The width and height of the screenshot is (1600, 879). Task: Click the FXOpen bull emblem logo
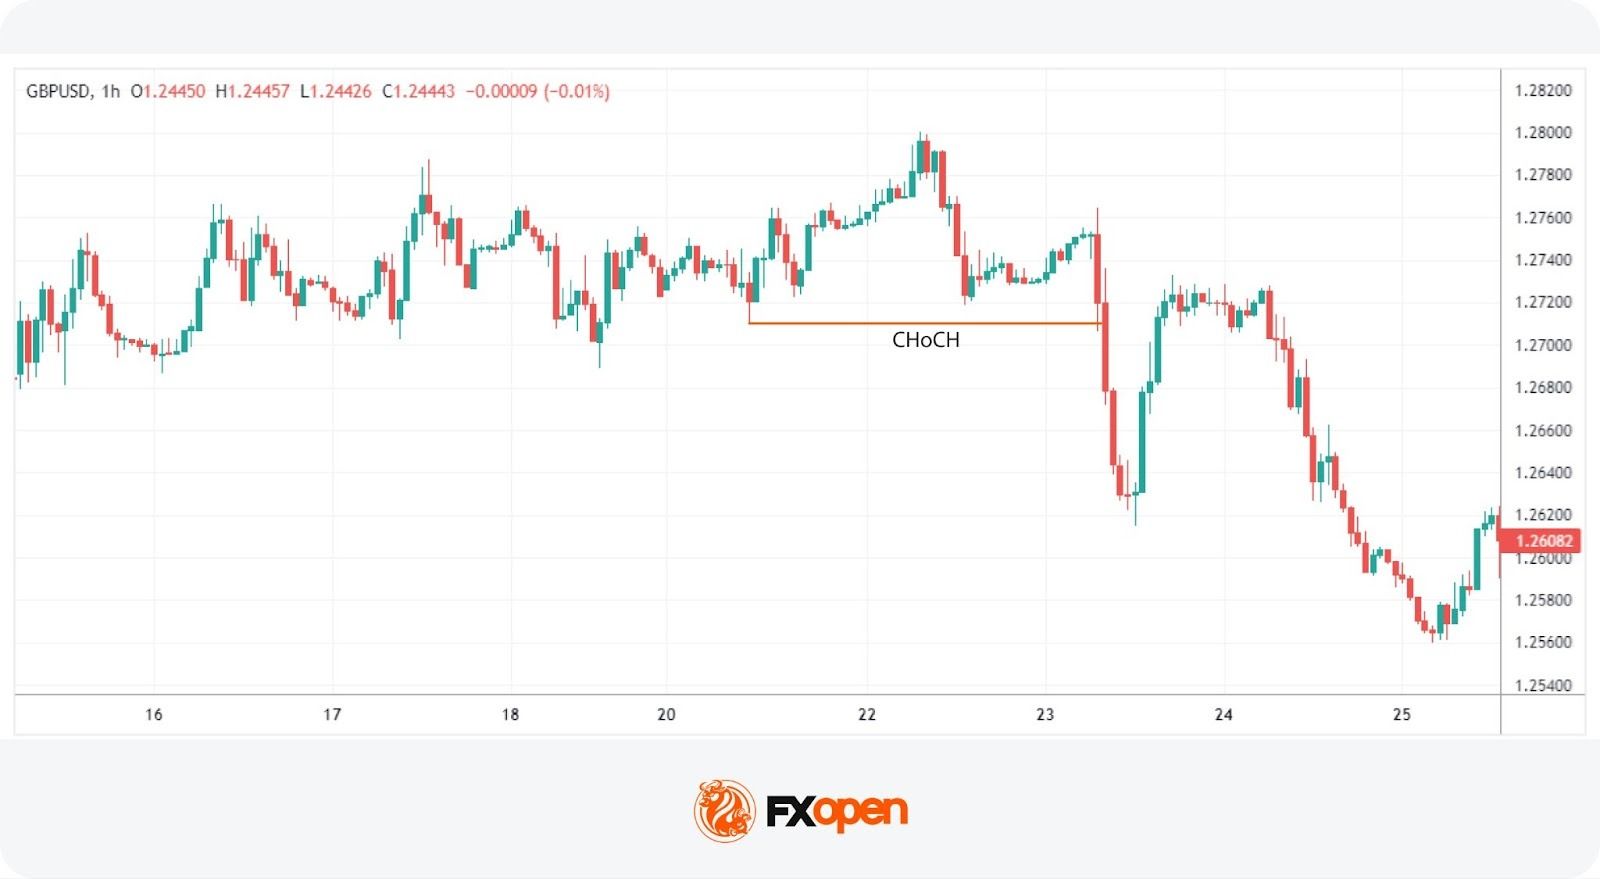tap(724, 810)
